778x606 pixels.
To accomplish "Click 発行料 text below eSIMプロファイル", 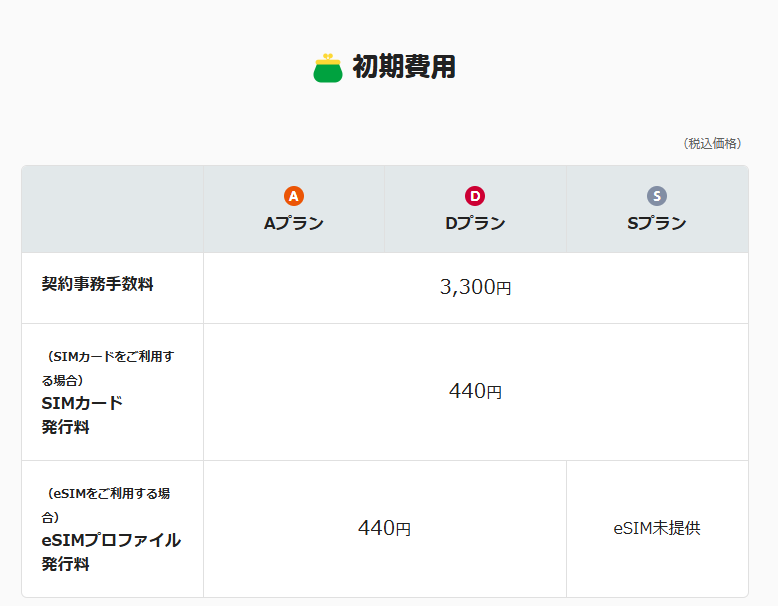I will pos(65,564).
